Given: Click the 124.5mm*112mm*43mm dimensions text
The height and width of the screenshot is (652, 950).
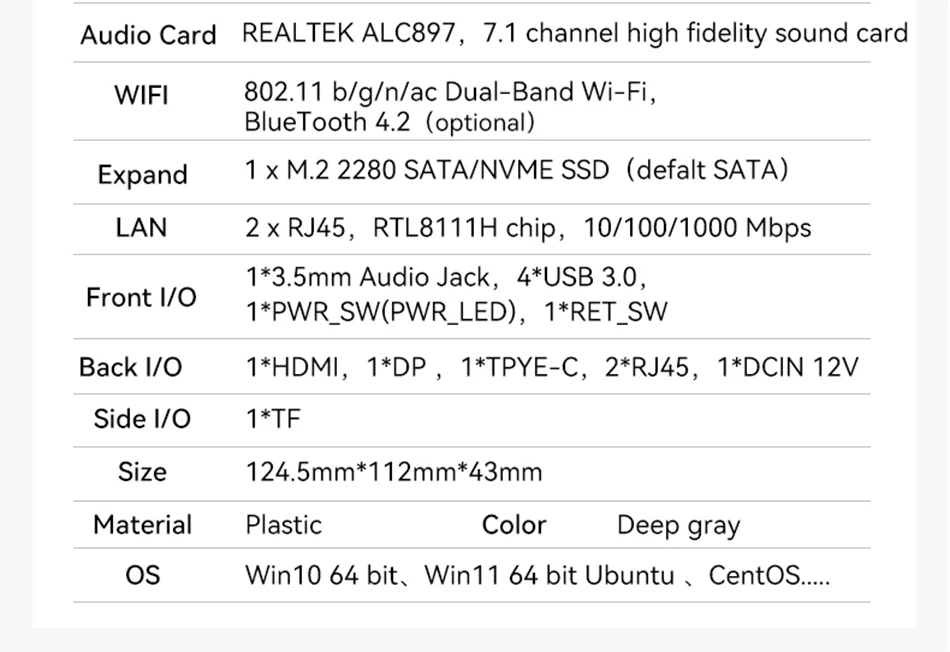Looking at the screenshot, I should (394, 472).
